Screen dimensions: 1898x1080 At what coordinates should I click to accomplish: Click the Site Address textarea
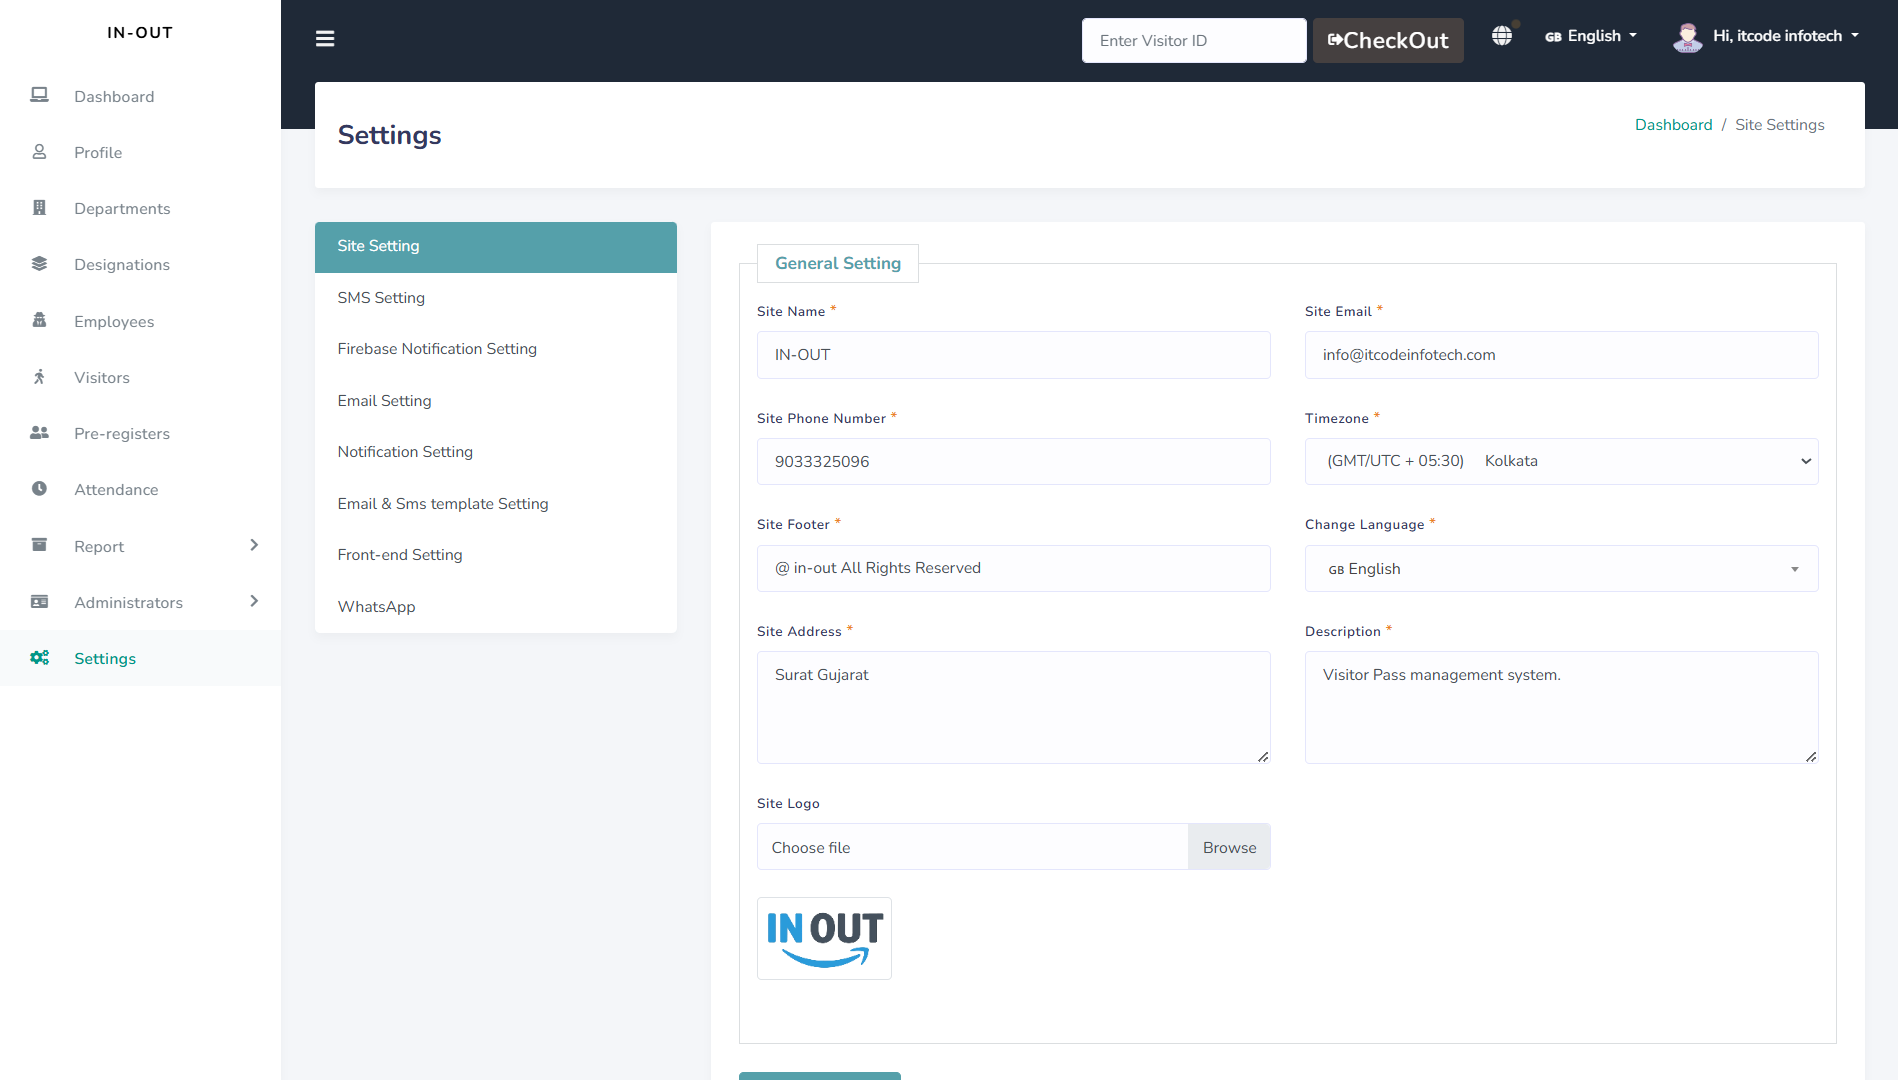click(1013, 707)
